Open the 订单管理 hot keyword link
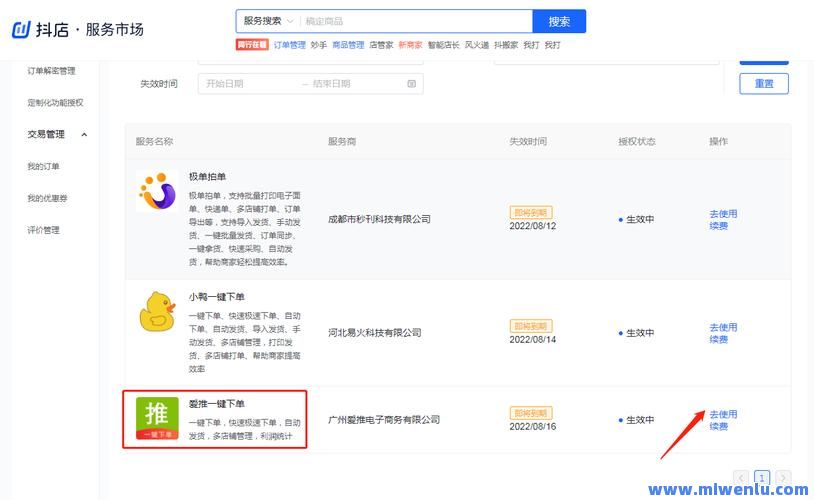The image size is (814, 500). point(289,45)
